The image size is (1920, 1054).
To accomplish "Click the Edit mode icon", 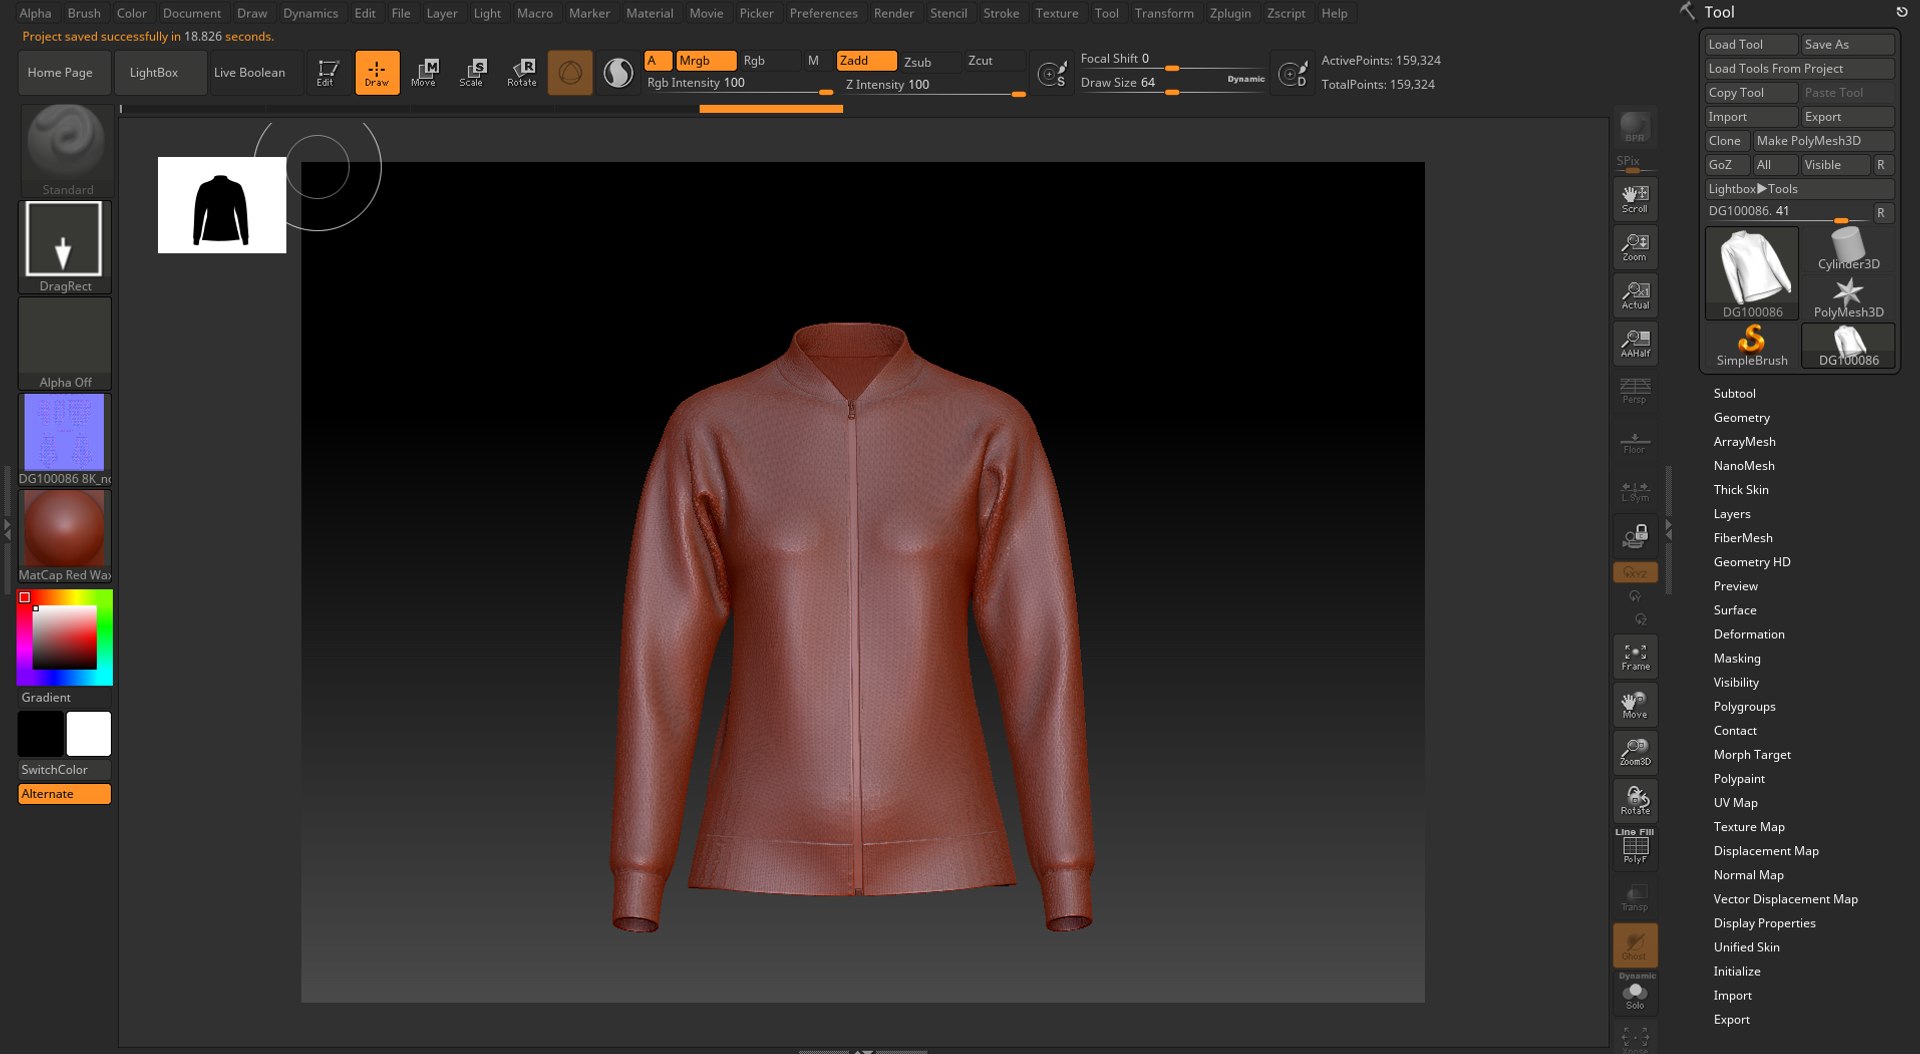I will point(327,72).
